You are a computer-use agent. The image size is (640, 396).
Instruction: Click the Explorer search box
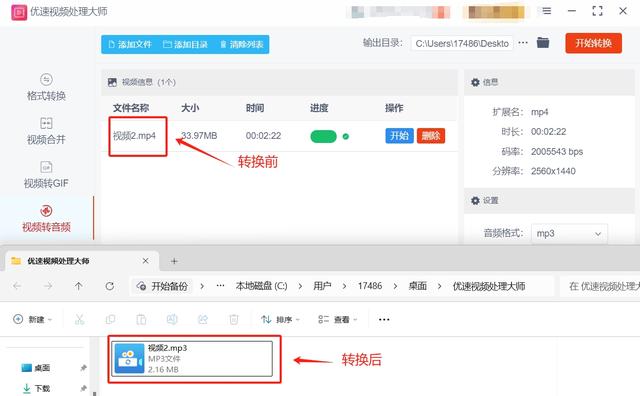[x=600, y=286]
